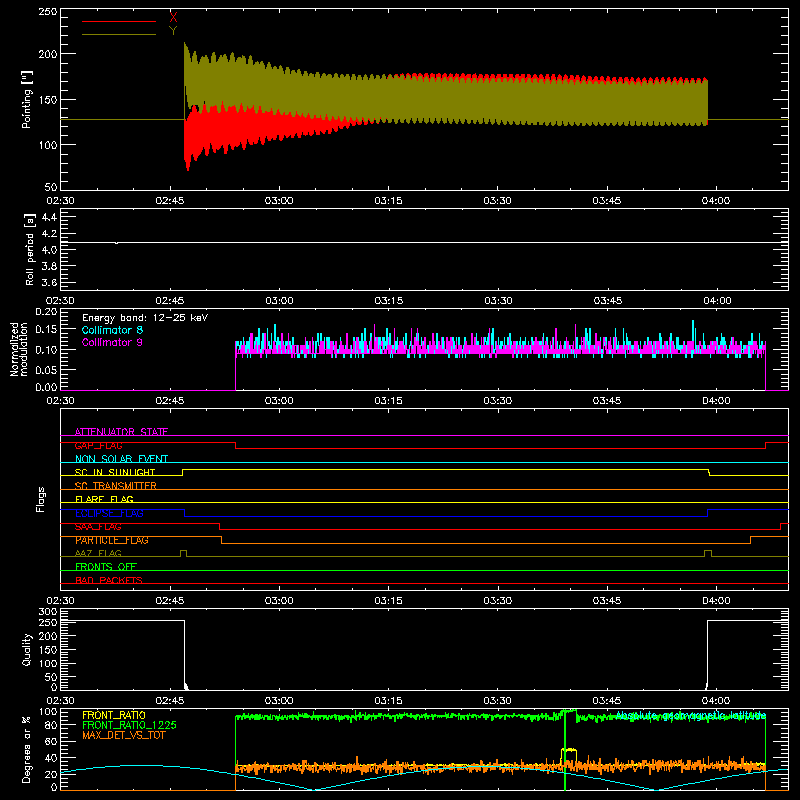Select the olive Y legend line sample

[119, 34]
